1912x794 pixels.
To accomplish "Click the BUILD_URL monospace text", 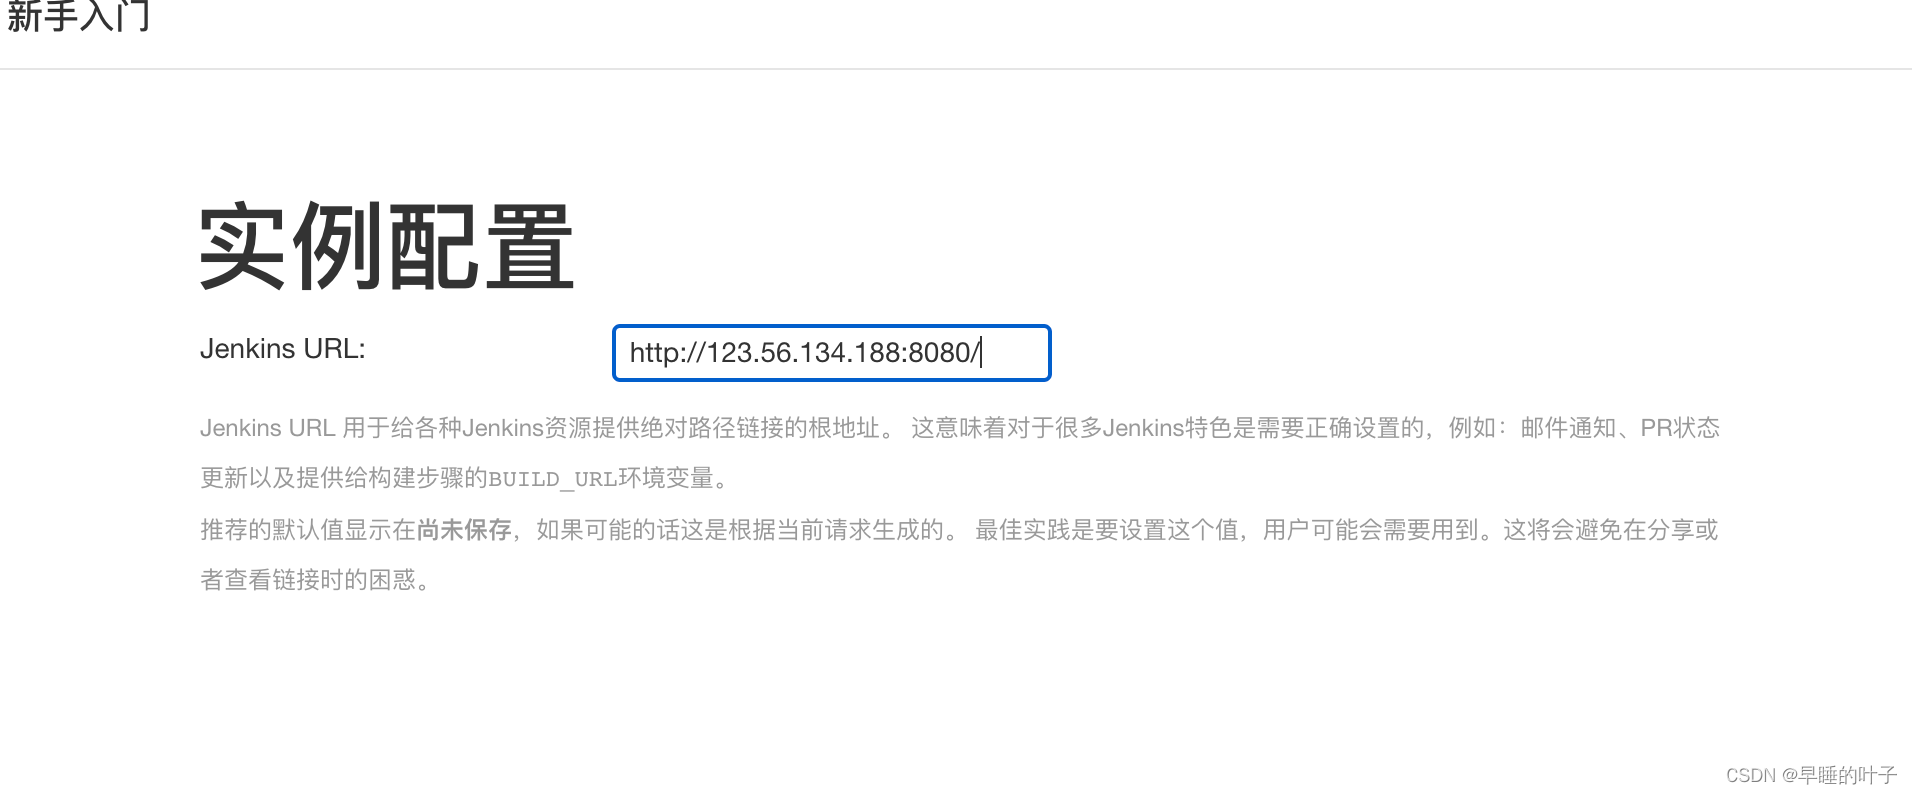I will tap(553, 479).
